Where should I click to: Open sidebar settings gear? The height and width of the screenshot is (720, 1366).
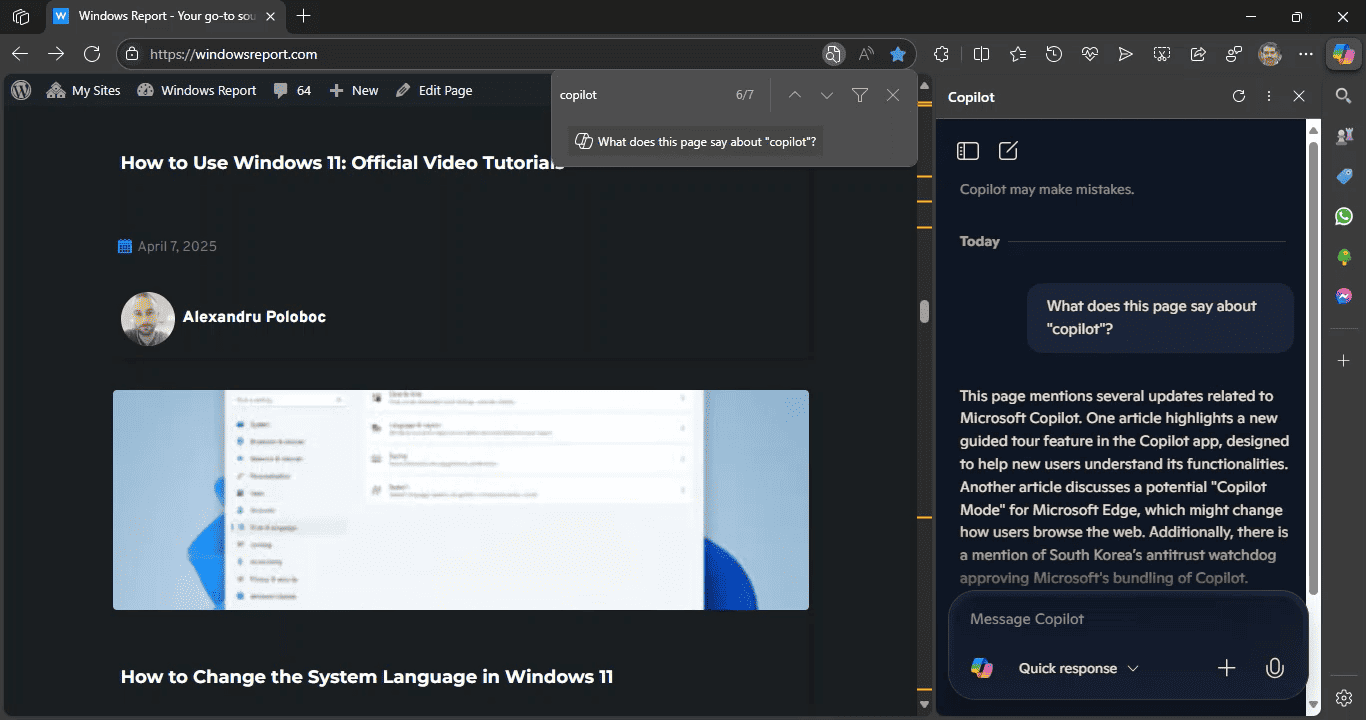click(x=1344, y=698)
